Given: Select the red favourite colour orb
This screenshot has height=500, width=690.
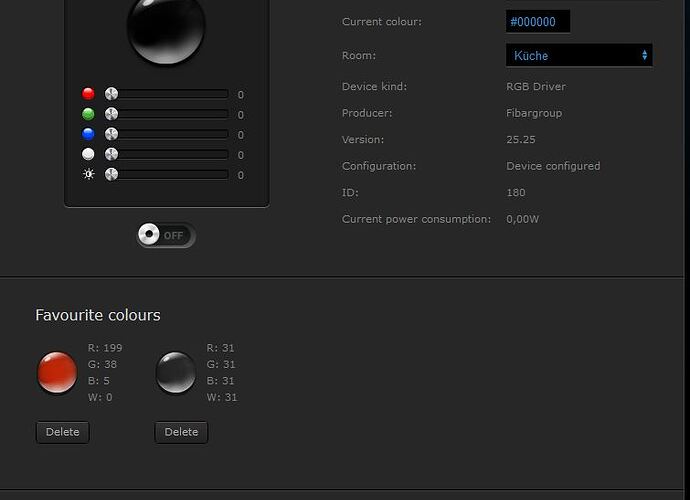Looking at the screenshot, I should [57, 372].
